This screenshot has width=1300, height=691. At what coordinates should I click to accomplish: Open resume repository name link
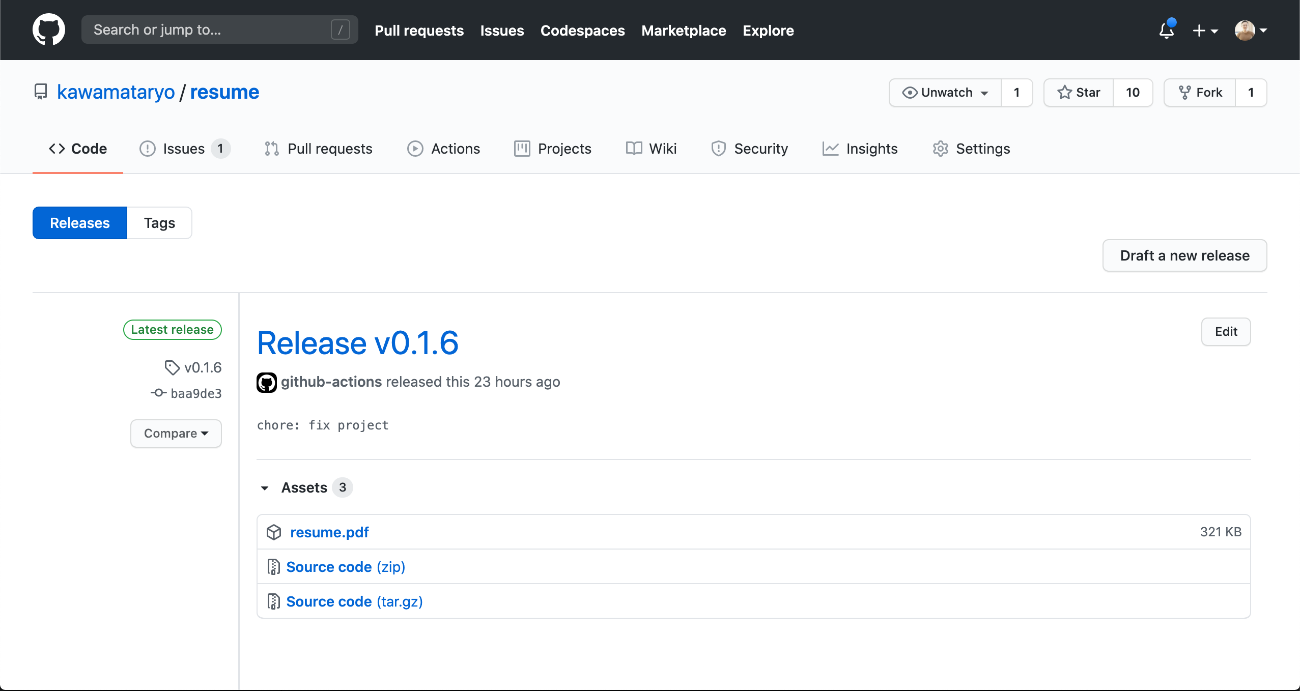pyautogui.click(x=224, y=92)
